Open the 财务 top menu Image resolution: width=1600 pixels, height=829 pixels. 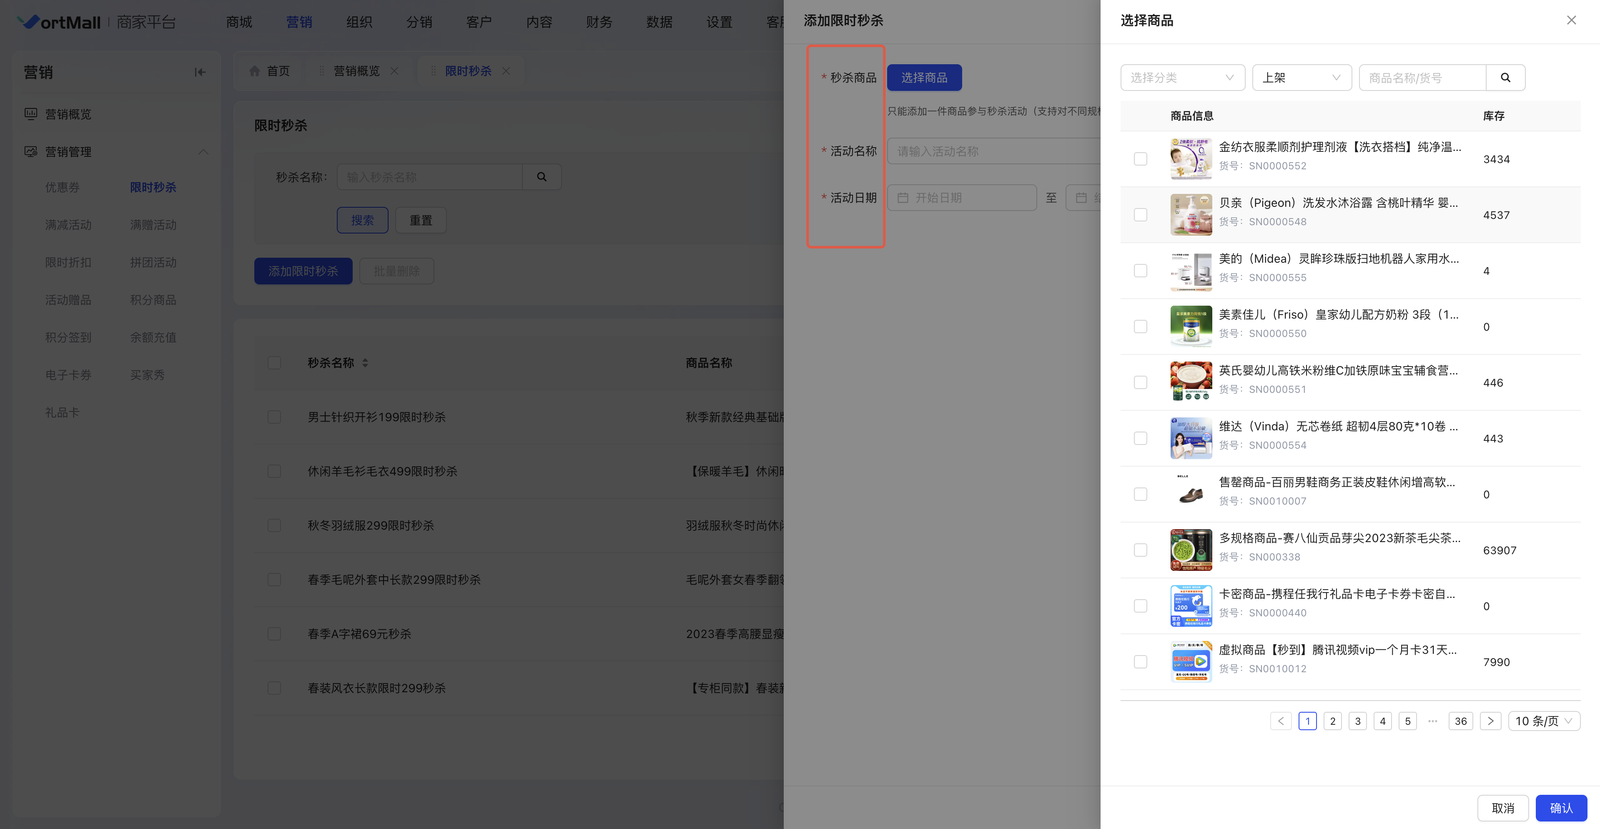[599, 22]
